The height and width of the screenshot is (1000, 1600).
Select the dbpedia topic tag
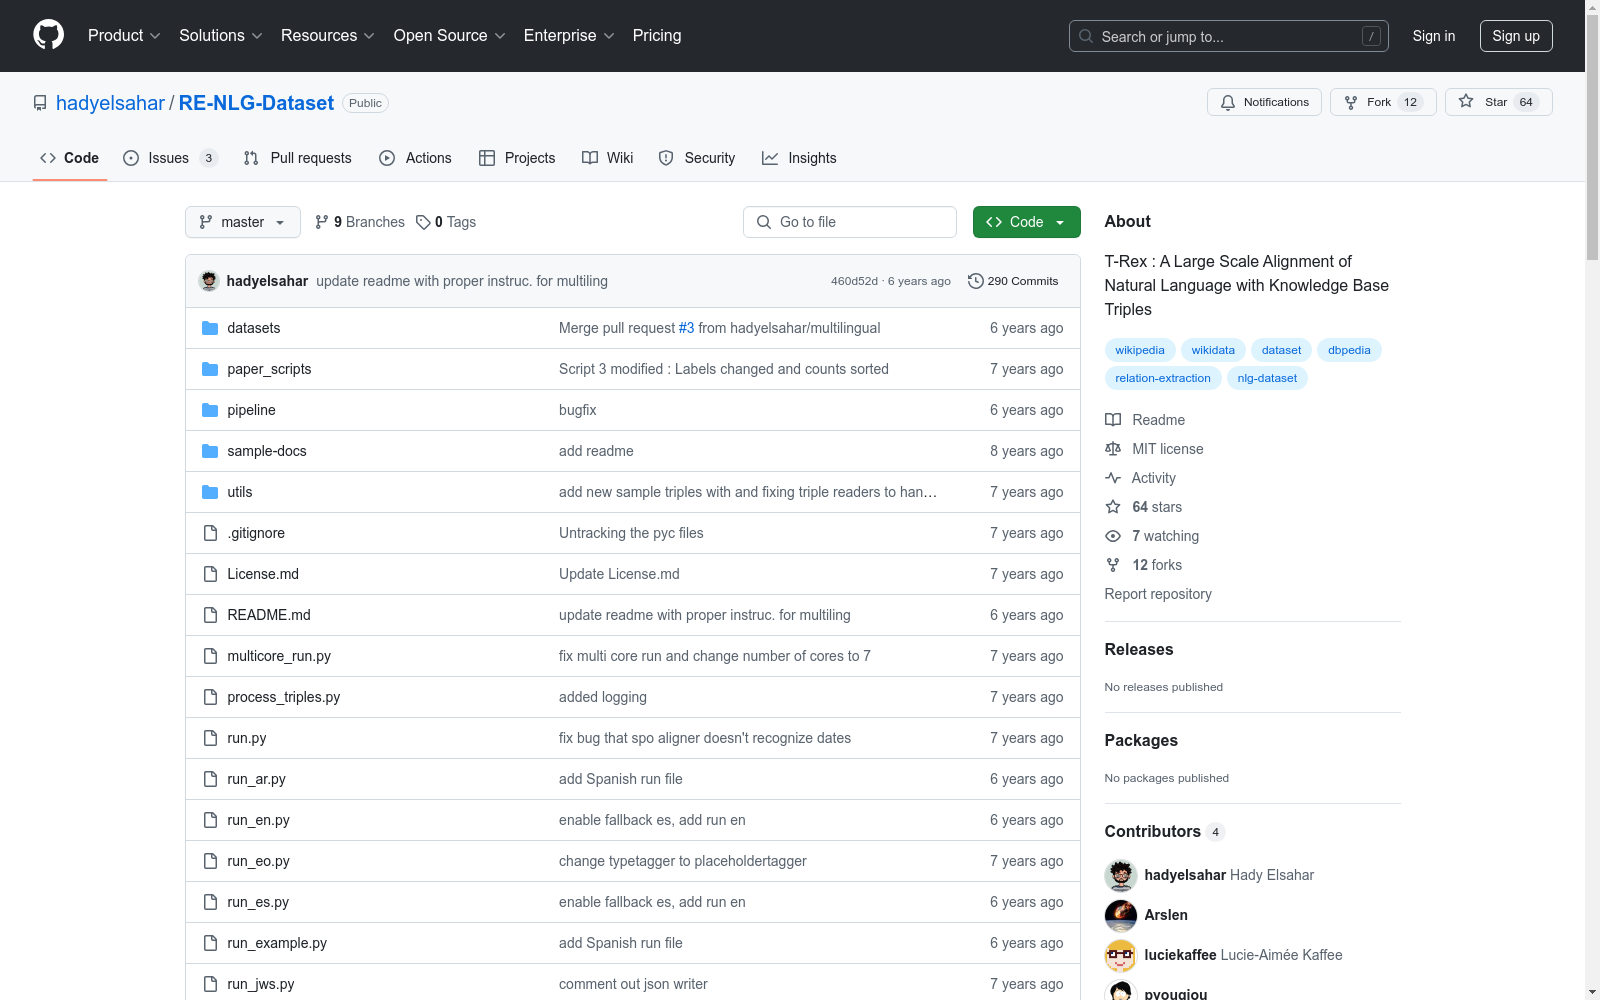pos(1349,350)
